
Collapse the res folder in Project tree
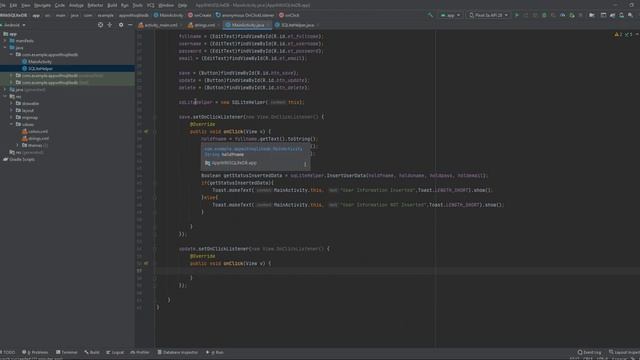(5, 96)
